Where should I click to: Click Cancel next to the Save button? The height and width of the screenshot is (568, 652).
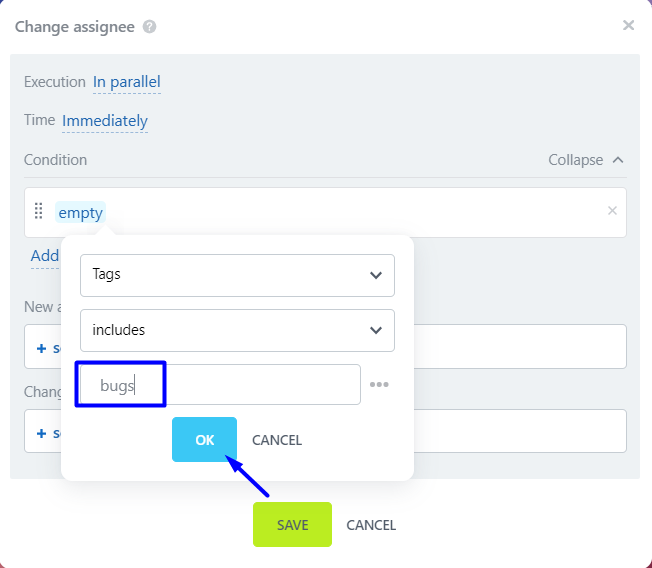pos(371,525)
